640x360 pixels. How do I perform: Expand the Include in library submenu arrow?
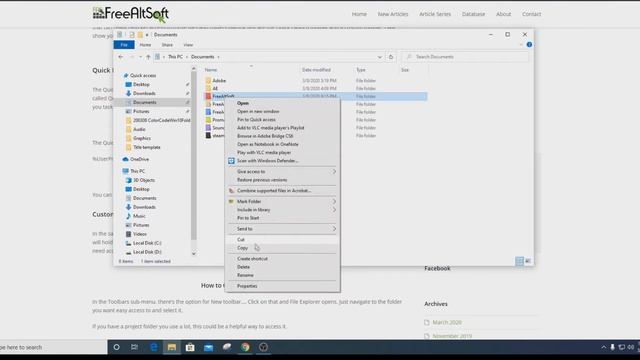[334, 209]
